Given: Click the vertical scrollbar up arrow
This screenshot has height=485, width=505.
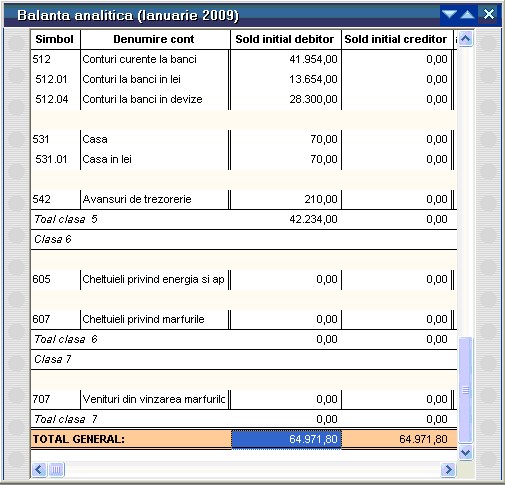Looking at the screenshot, I should (x=465, y=39).
